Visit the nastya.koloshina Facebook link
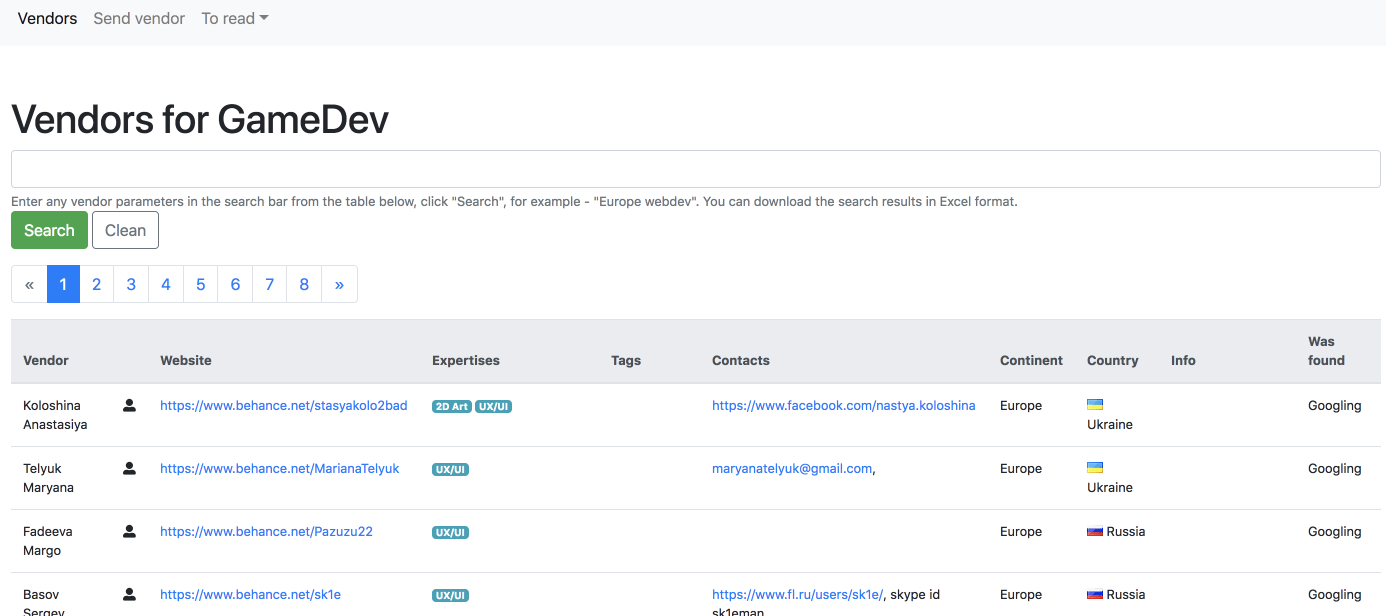1386x616 pixels. [843, 405]
